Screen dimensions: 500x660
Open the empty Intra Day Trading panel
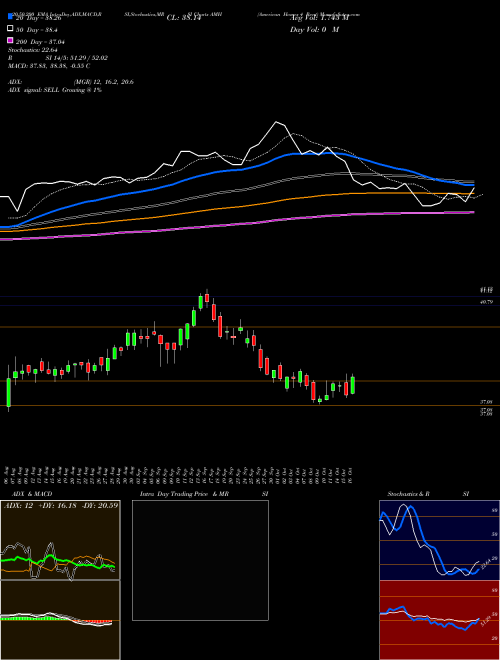click(x=200, y=560)
